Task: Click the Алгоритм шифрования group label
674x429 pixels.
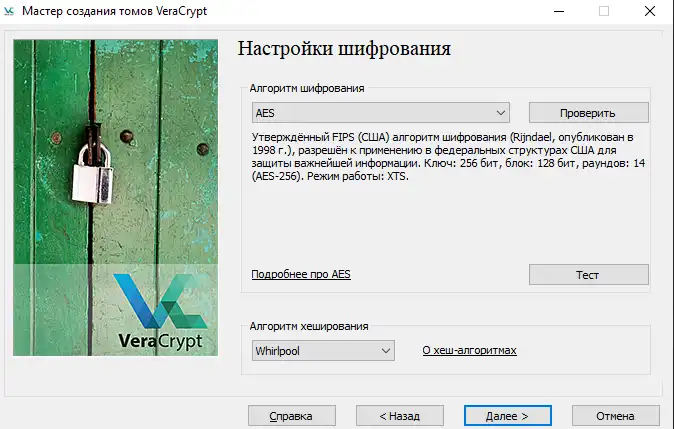Action: [x=309, y=88]
